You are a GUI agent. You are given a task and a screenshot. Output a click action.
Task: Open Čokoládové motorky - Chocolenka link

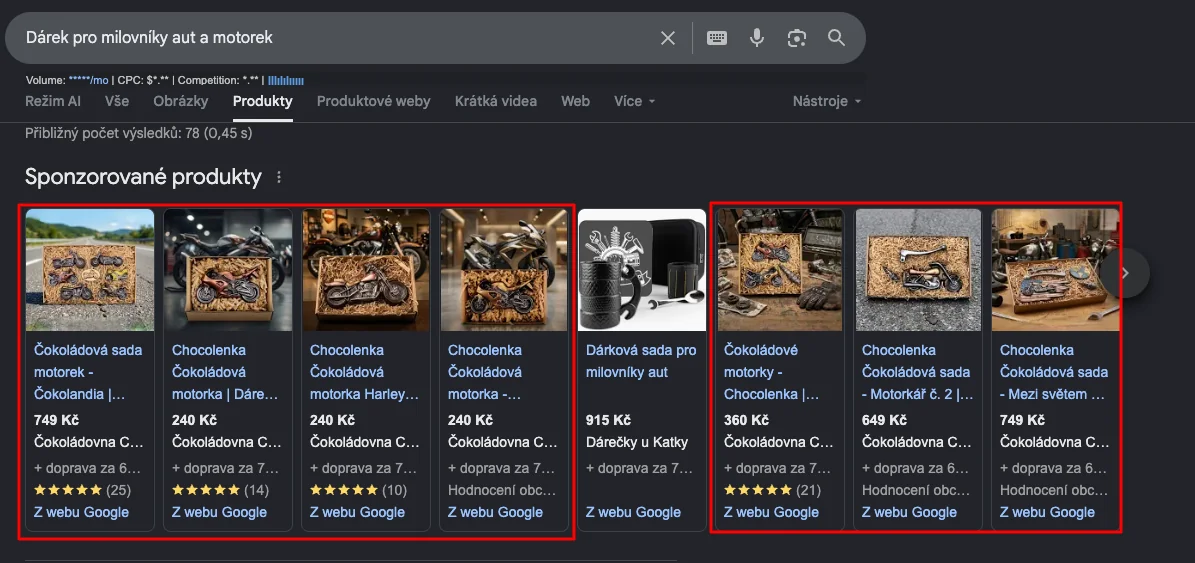pyautogui.click(x=771, y=373)
